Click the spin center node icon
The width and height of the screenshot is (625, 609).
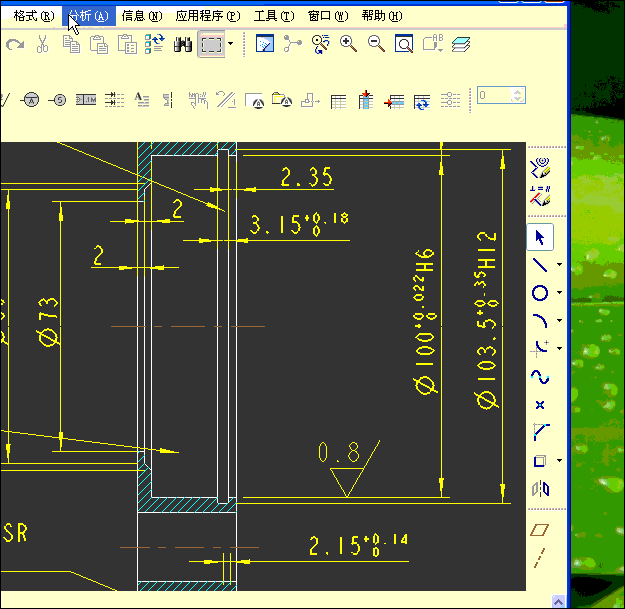293,44
